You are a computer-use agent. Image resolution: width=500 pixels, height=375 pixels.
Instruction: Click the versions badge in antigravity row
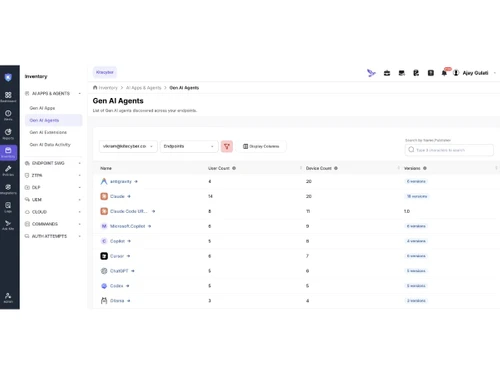[x=416, y=181]
